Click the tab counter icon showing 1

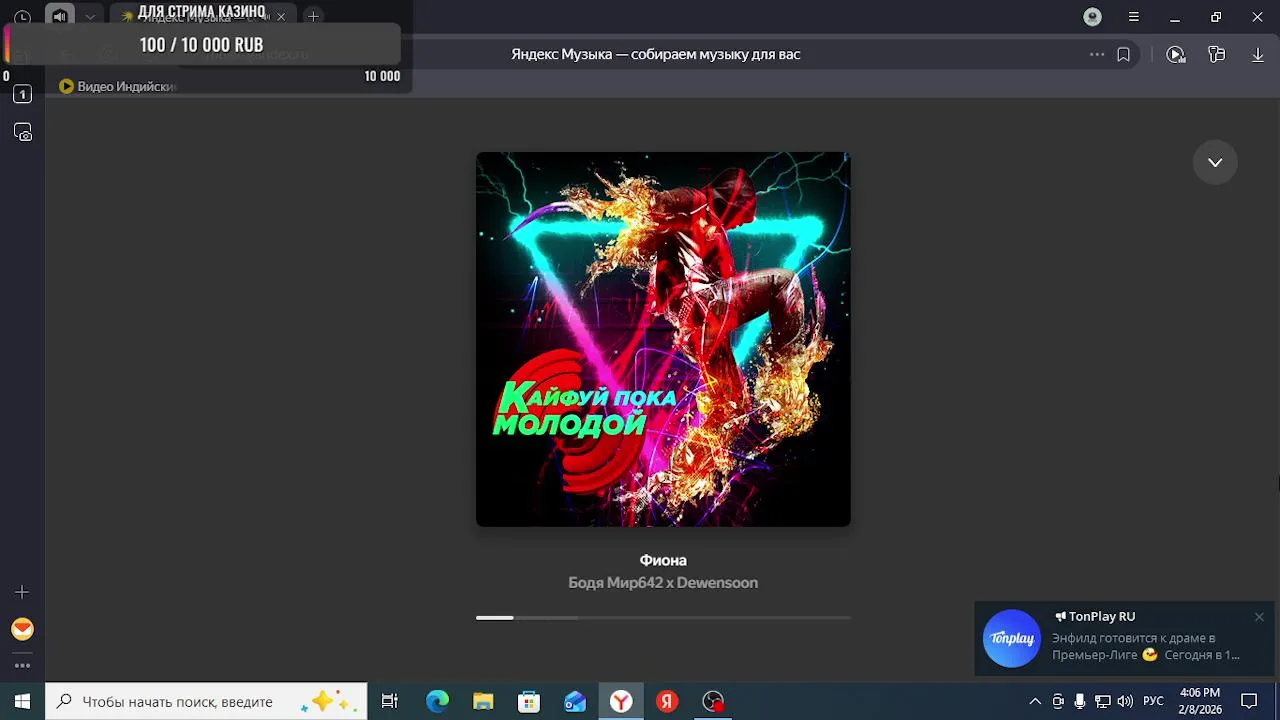coord(22,94)
